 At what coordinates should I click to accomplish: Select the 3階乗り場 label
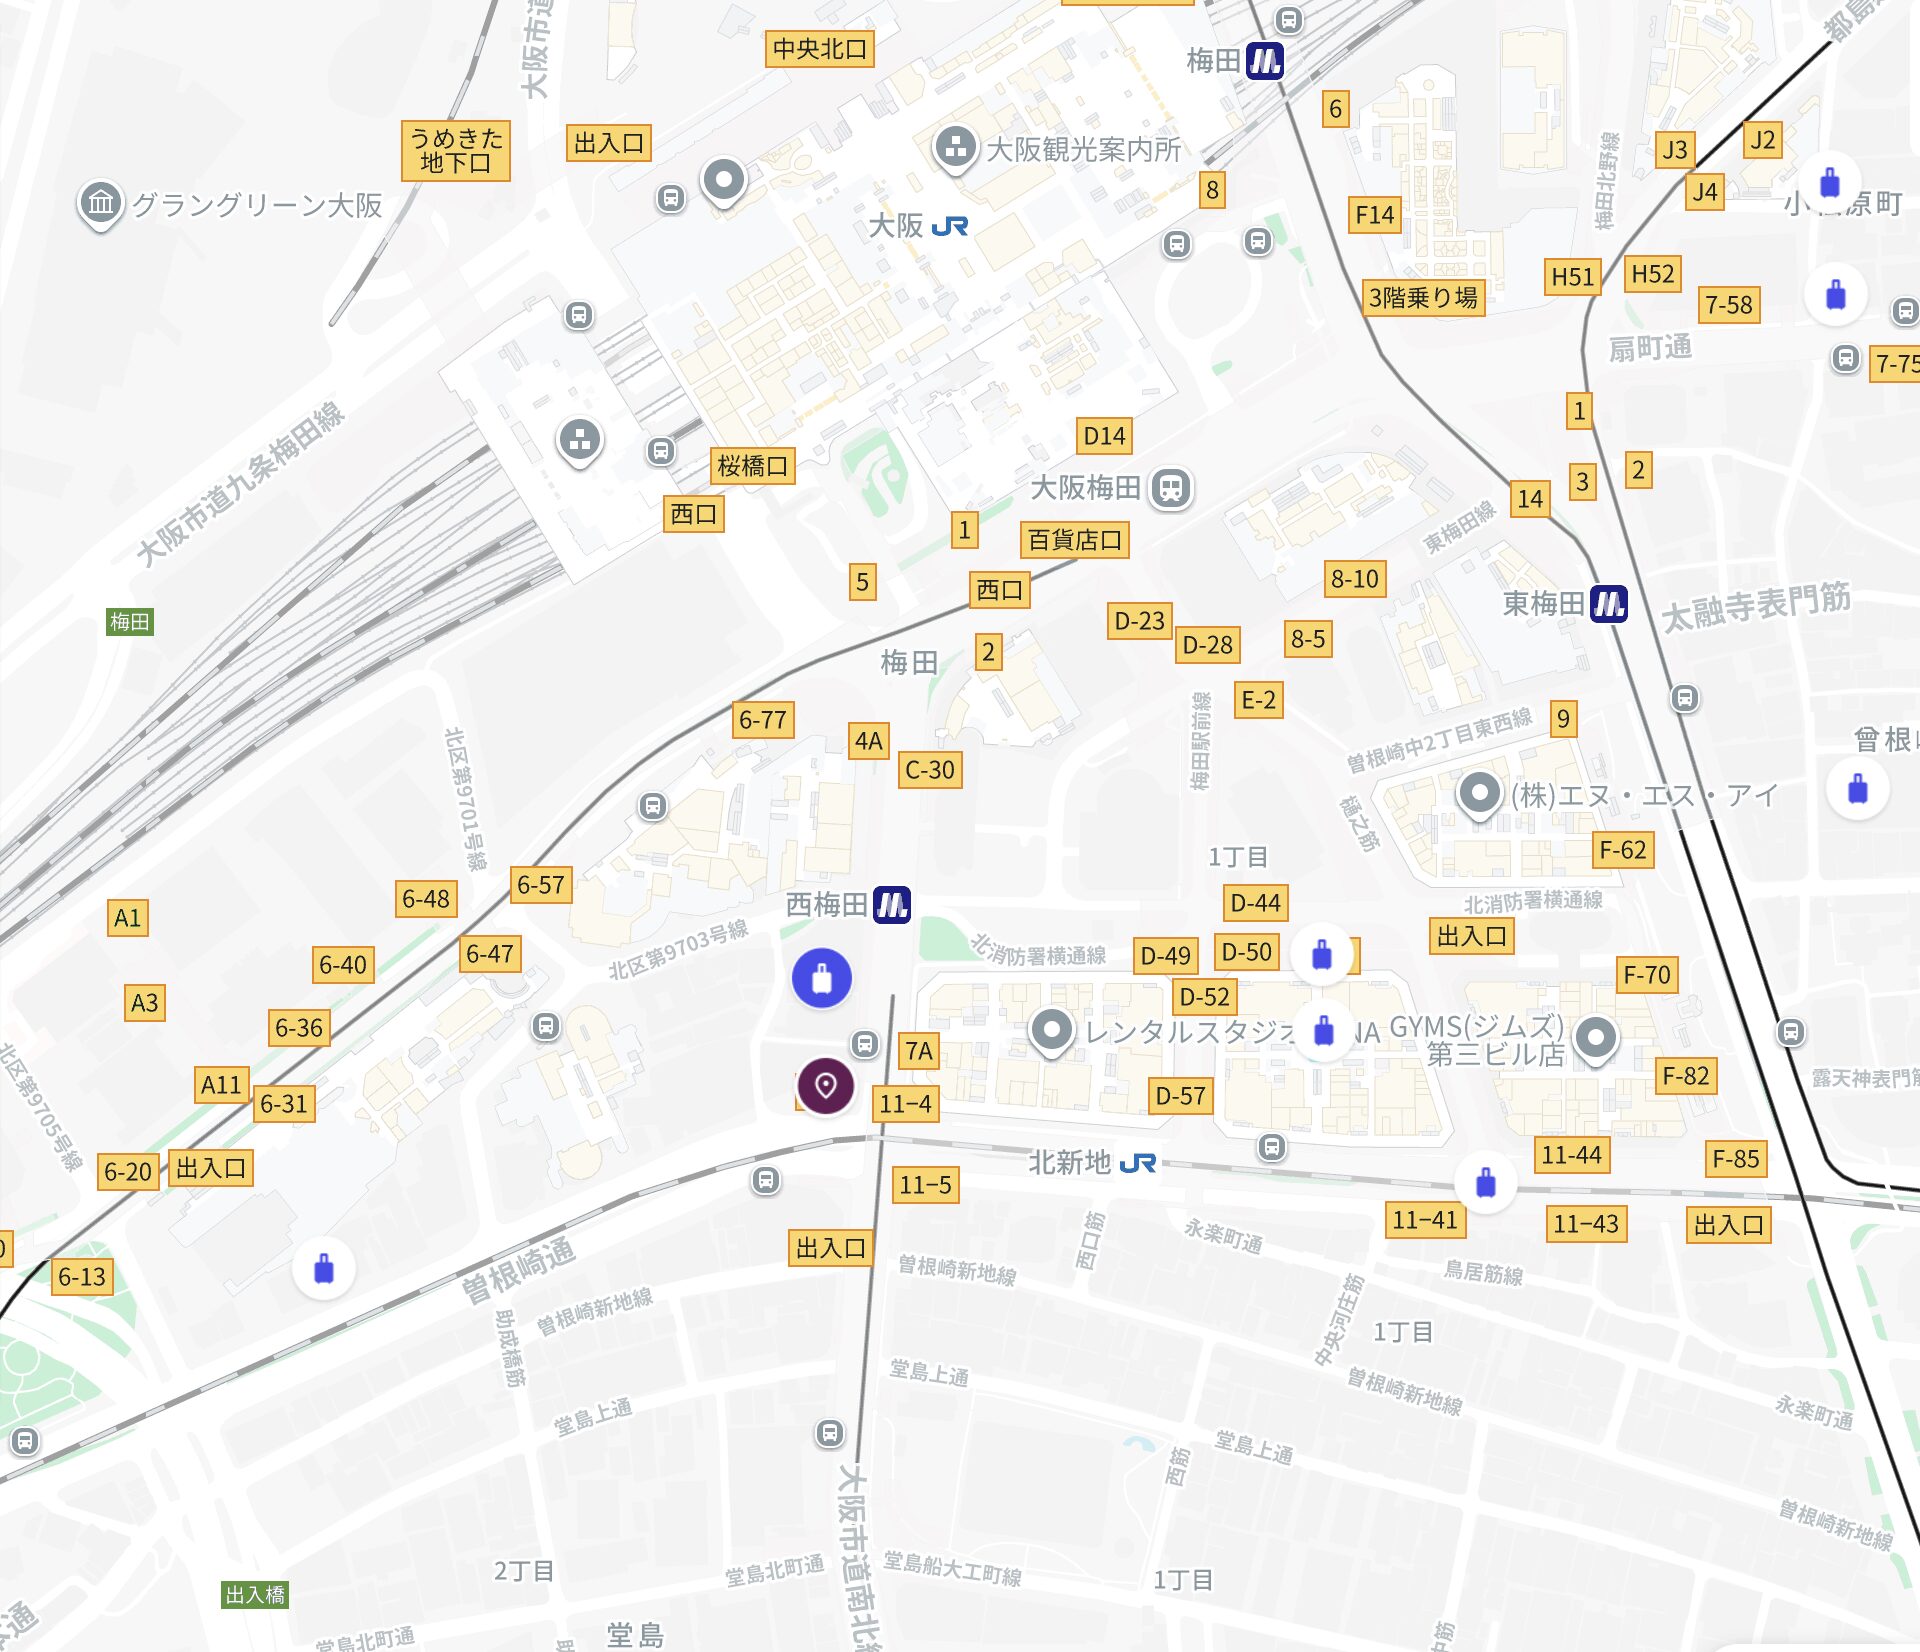pyautogui.click(x=1424, y=298)
